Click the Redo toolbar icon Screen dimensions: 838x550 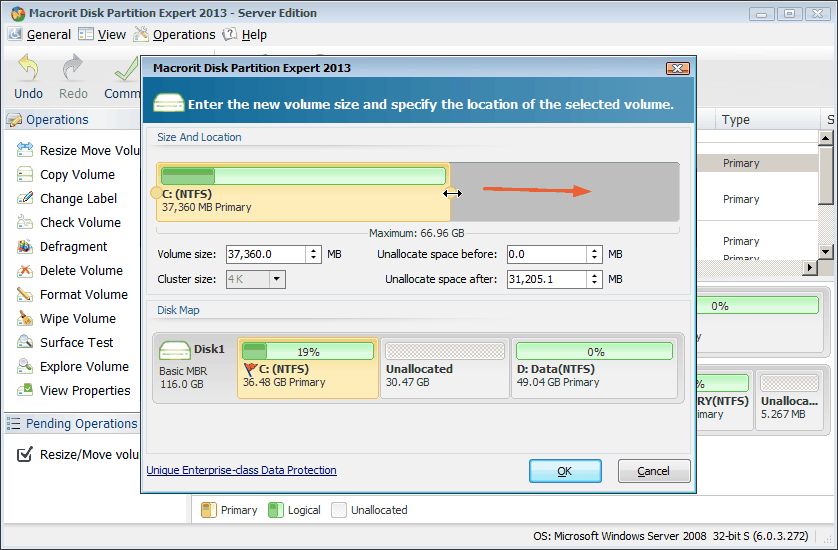click(x=73, y=67)
